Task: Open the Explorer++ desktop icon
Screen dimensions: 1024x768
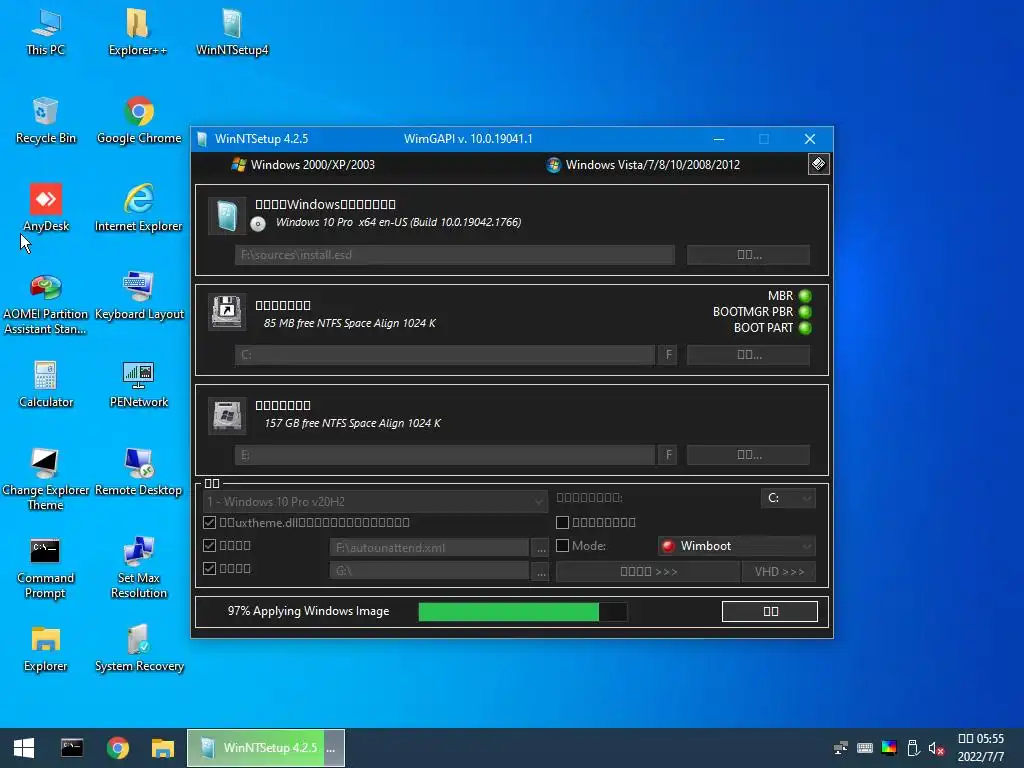Action: pyautogui.click(x=138, y=33)
